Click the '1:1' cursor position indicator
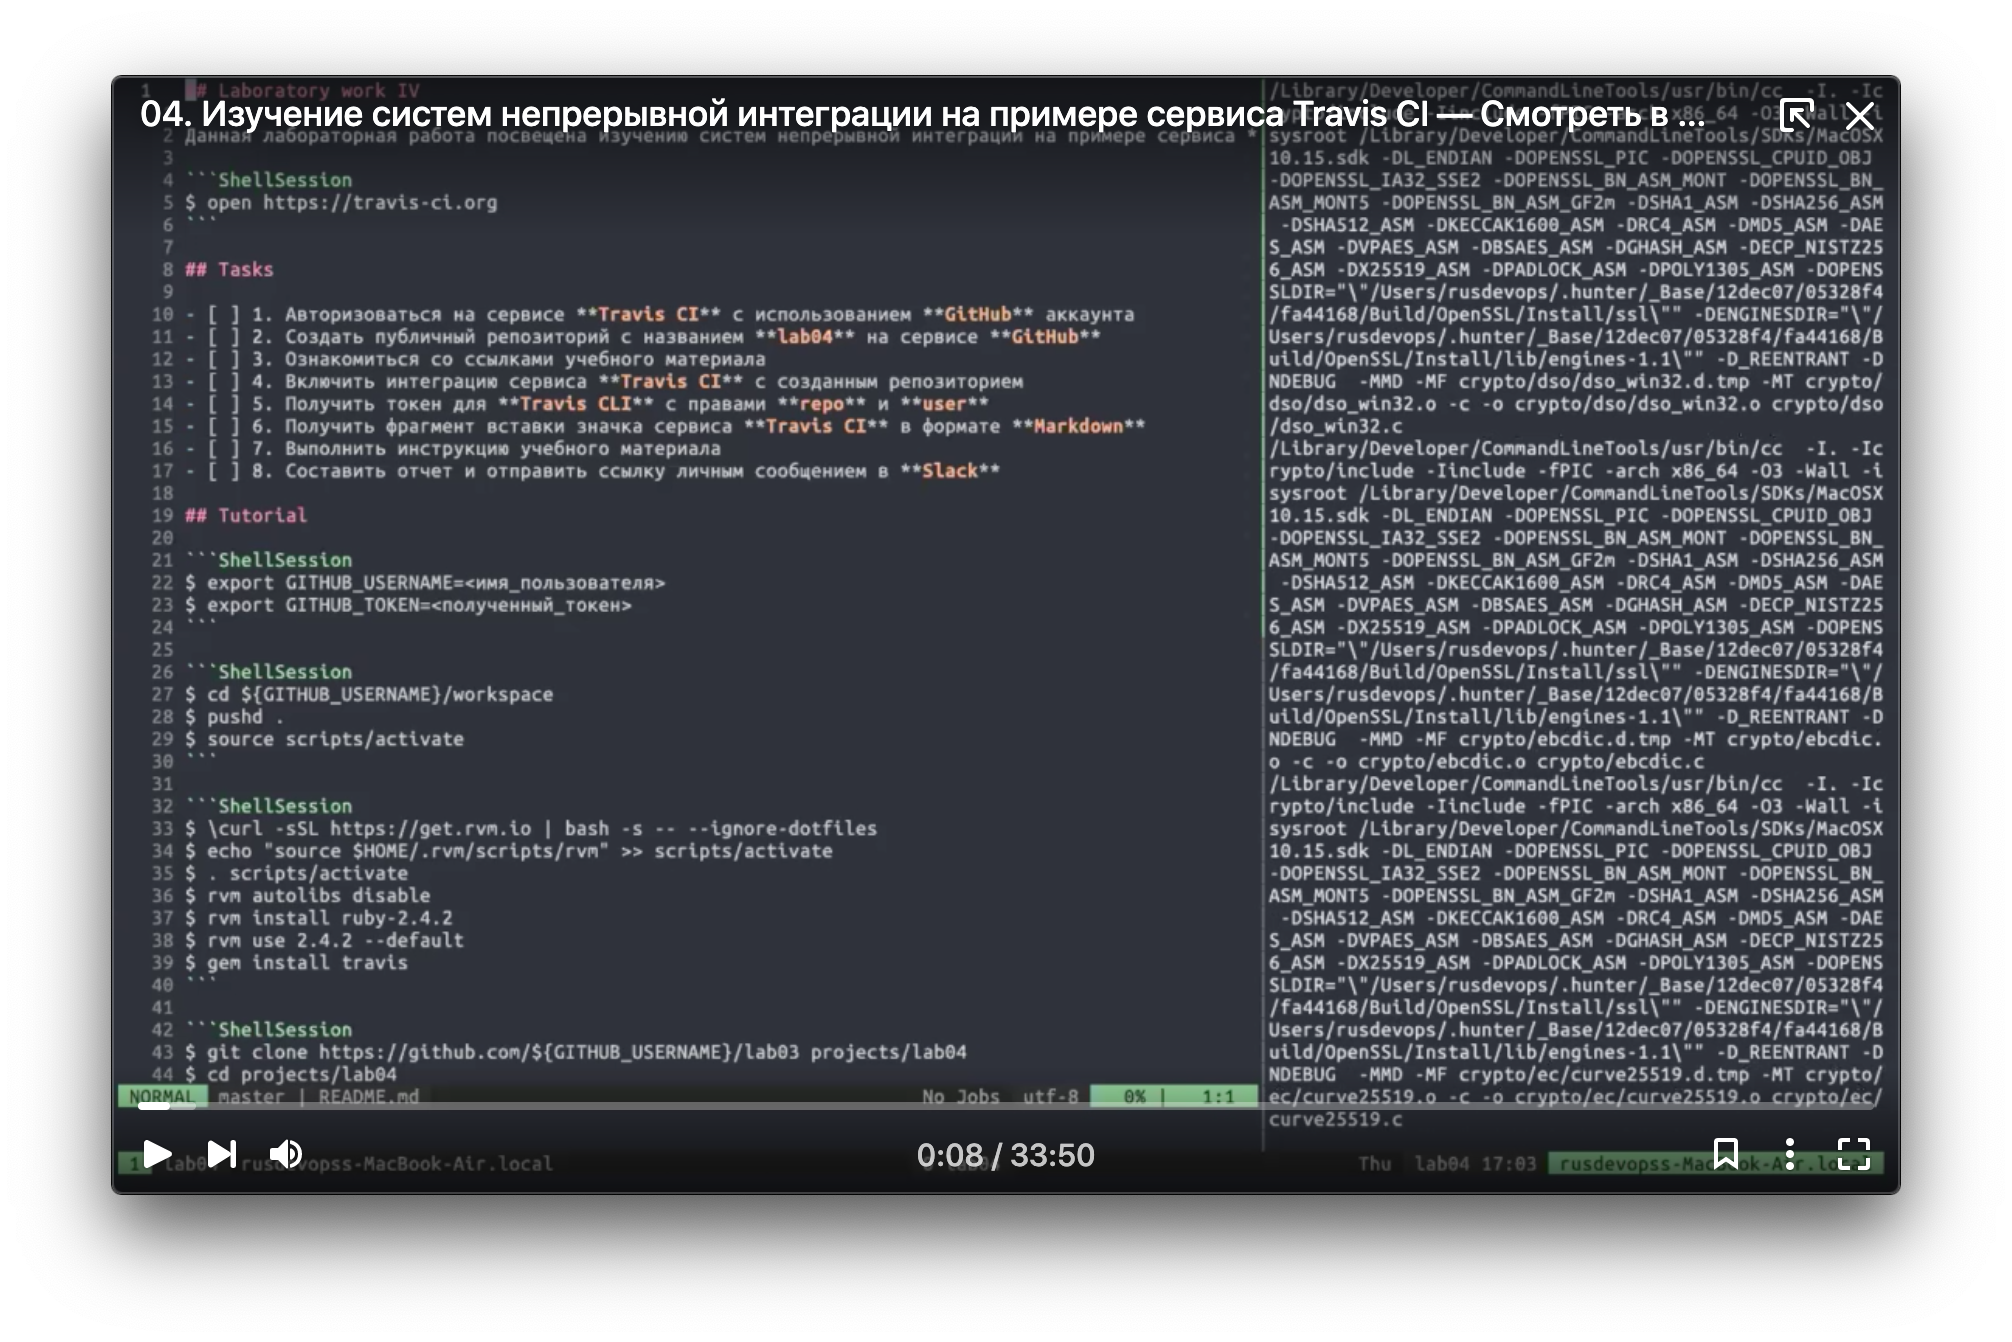This screenshot has height=1342, width=2012. click(1218, 1096)
